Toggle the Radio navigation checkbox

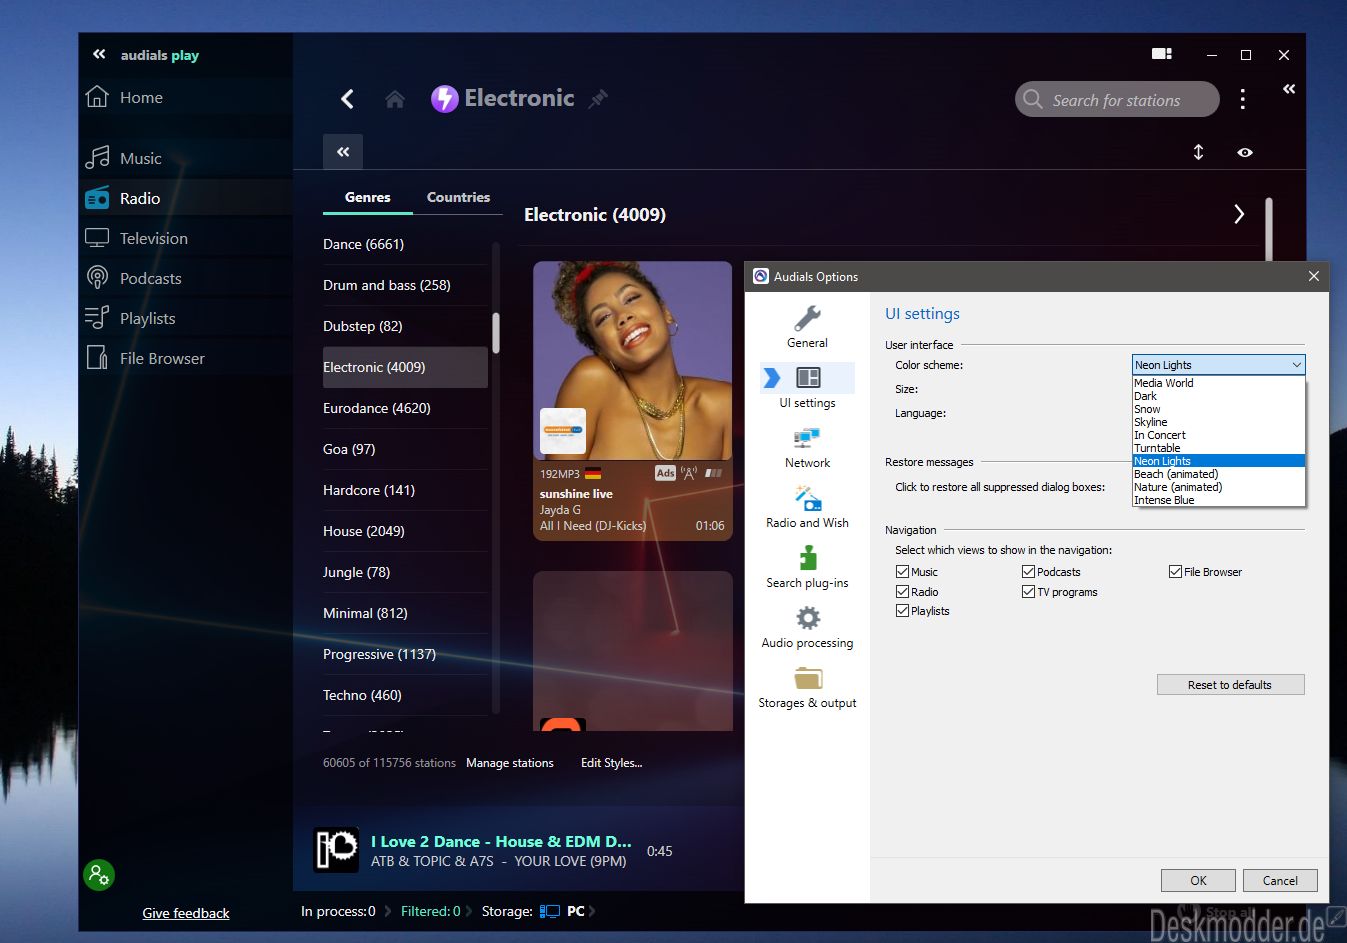coord(902,592)
